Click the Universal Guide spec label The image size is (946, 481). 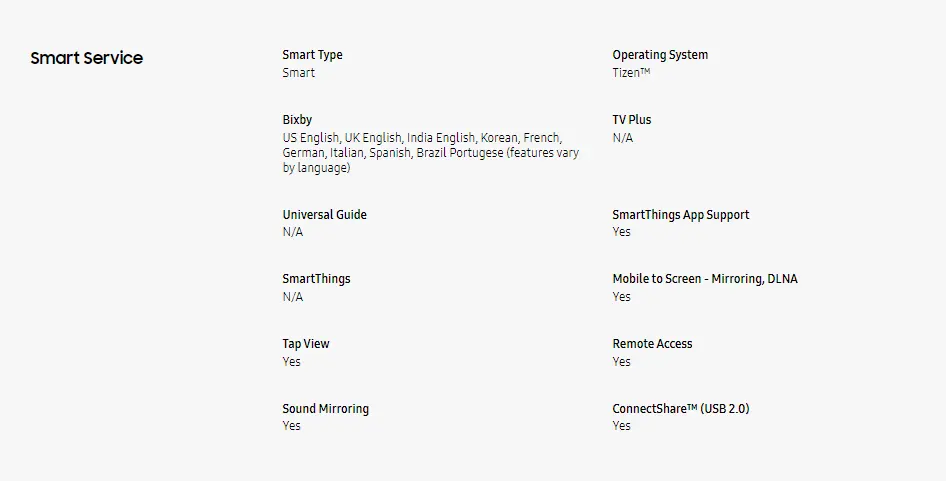[324, 215]
